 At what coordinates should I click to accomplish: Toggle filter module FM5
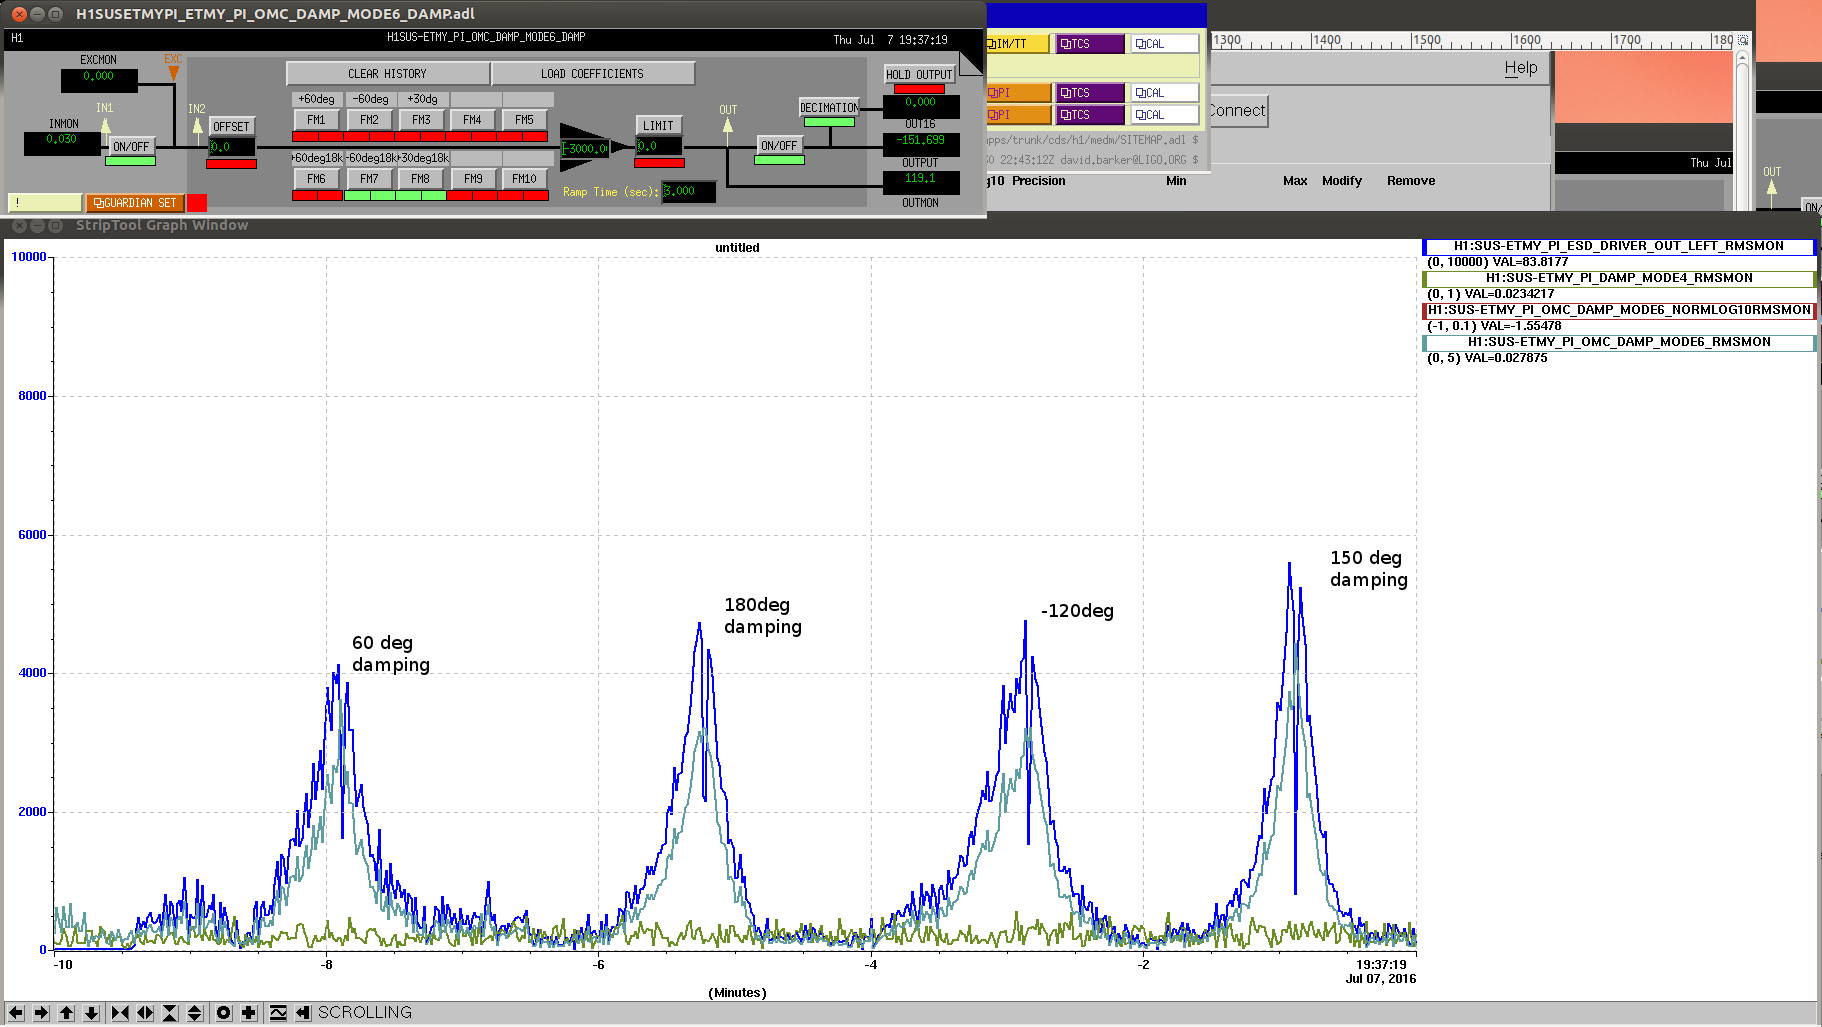tap(525, 120)
